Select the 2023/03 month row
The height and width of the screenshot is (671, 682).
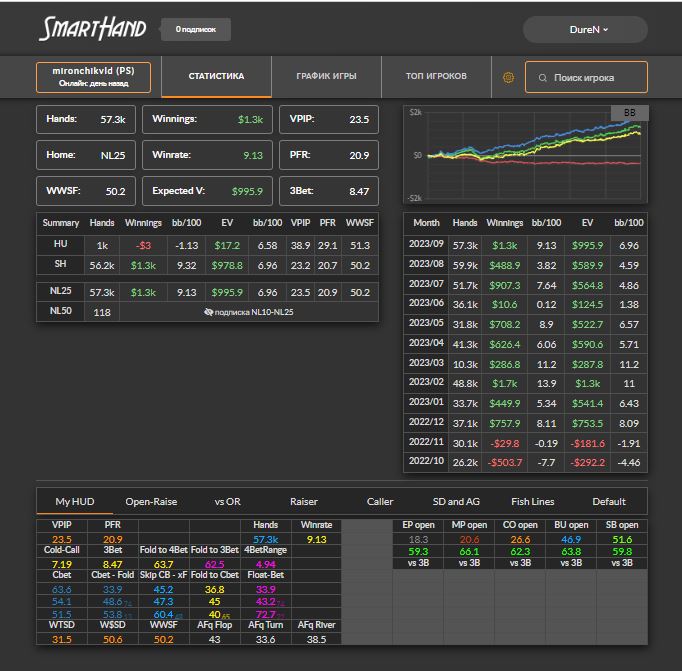tap(525, 364)
